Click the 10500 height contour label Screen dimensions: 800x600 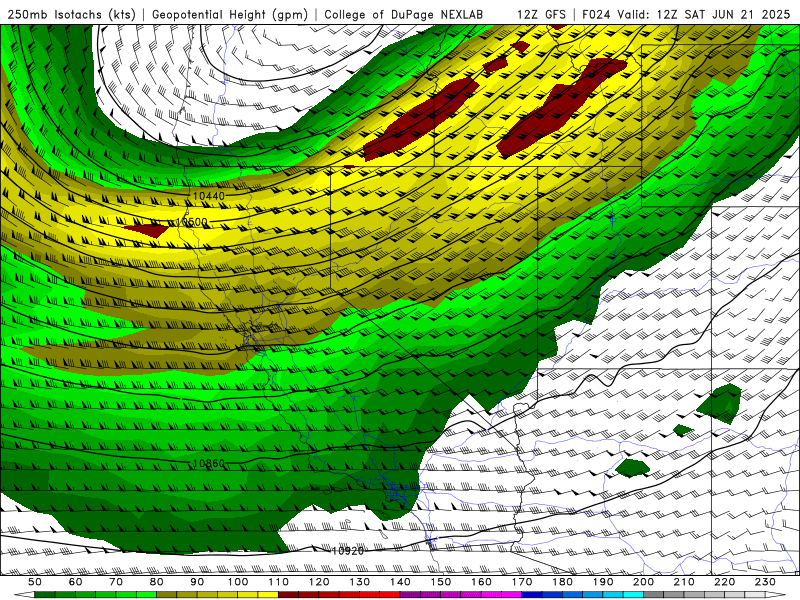pos(192,222)
